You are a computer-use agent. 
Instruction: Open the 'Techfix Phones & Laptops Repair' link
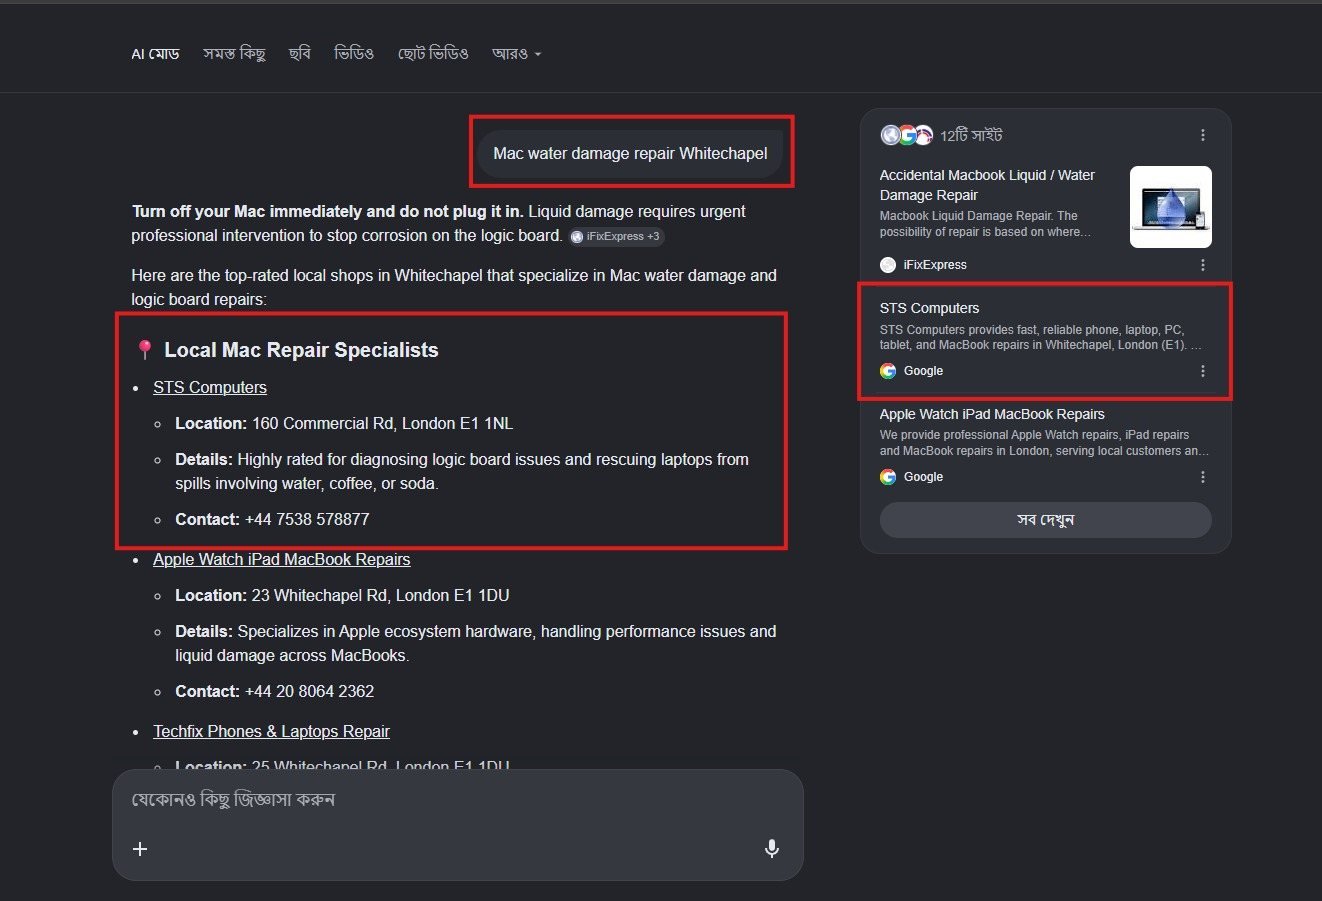(271, 731)
